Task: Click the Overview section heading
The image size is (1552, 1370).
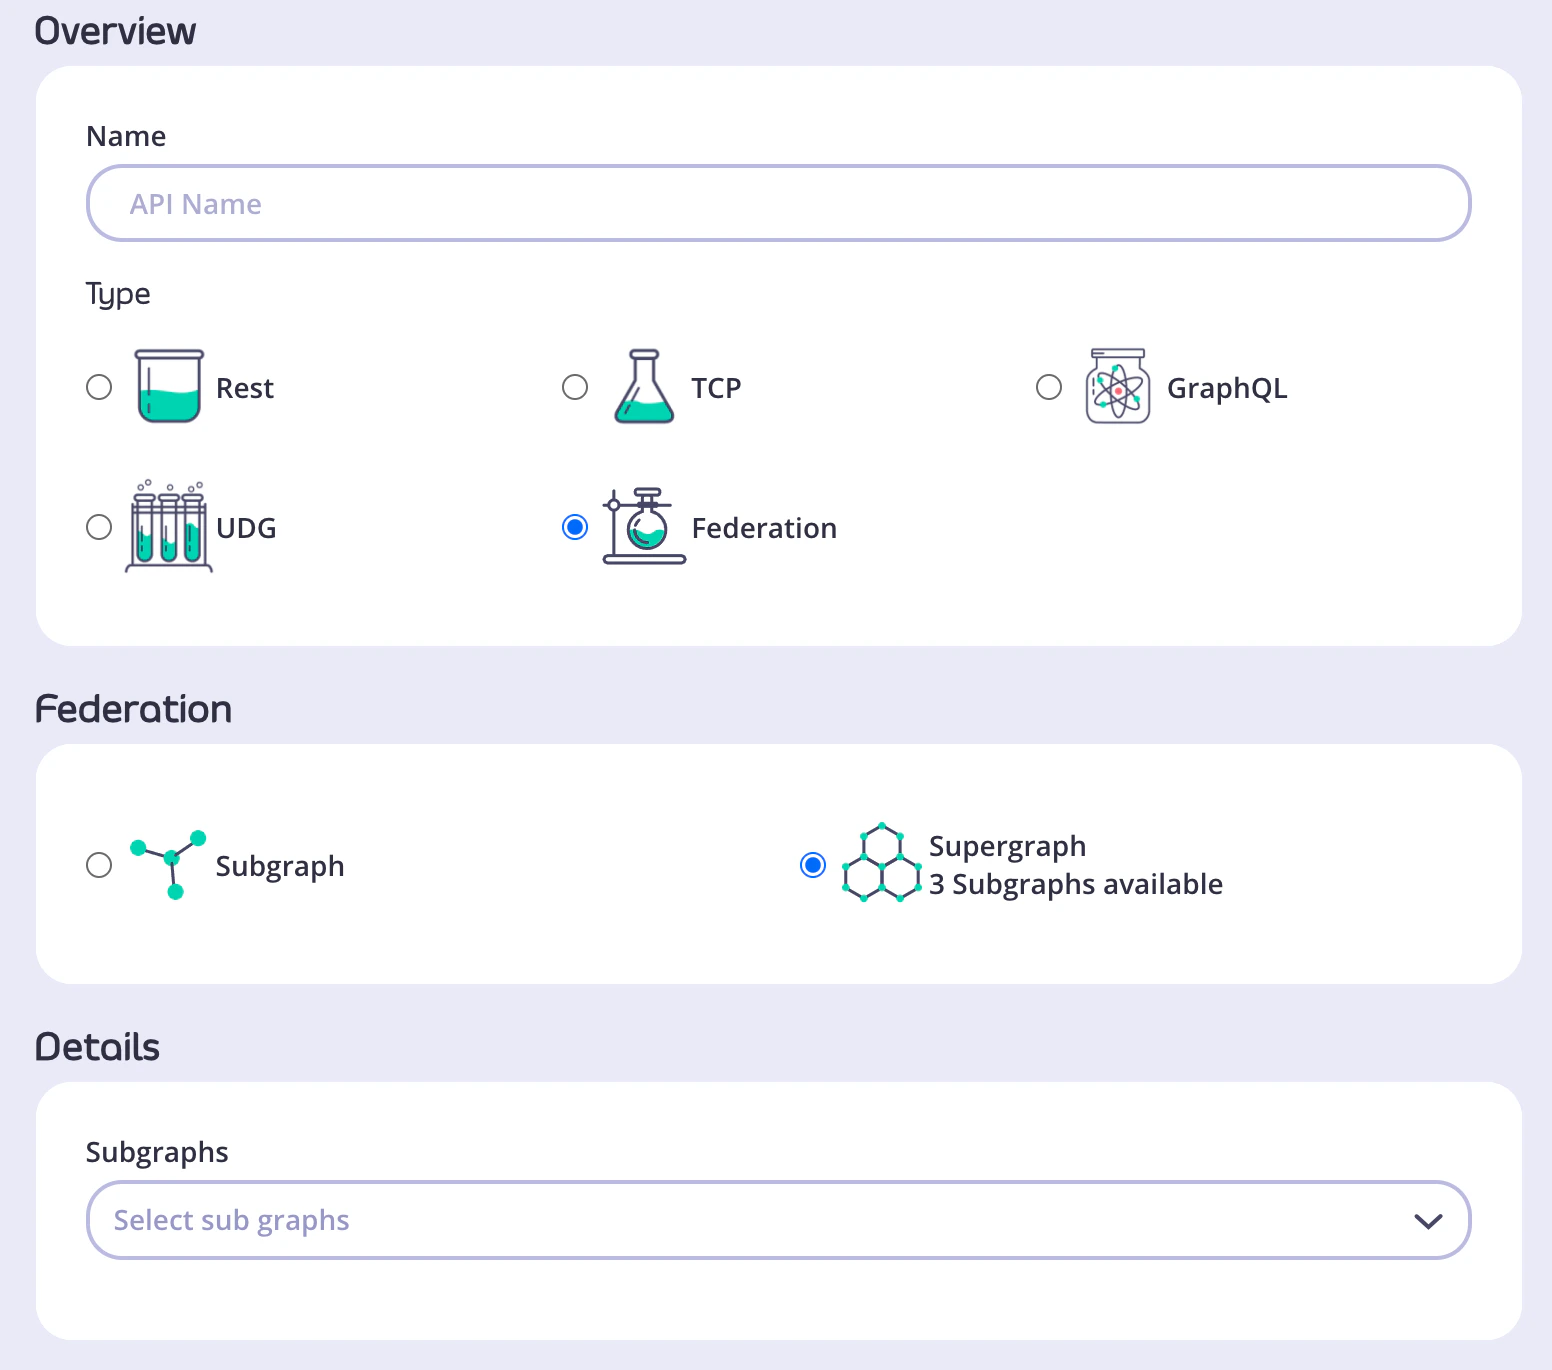Action: [x=115, y=31]
